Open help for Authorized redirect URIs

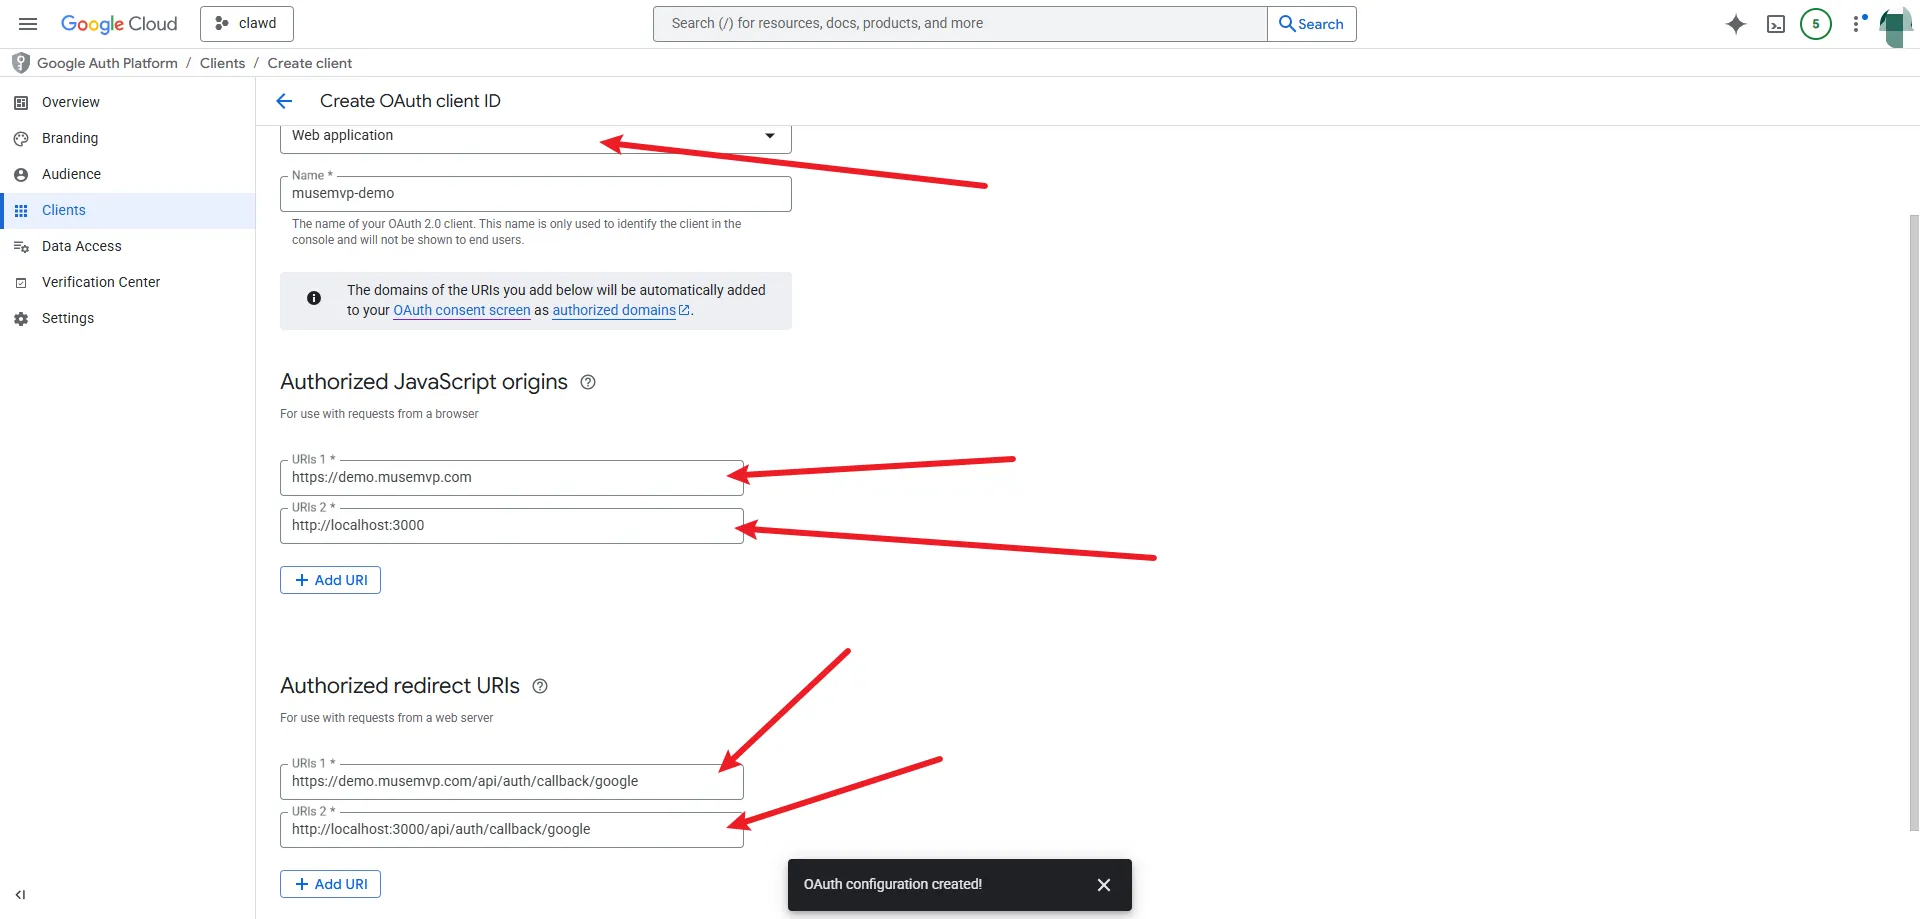pyautogui.click(x=540, y=686)
